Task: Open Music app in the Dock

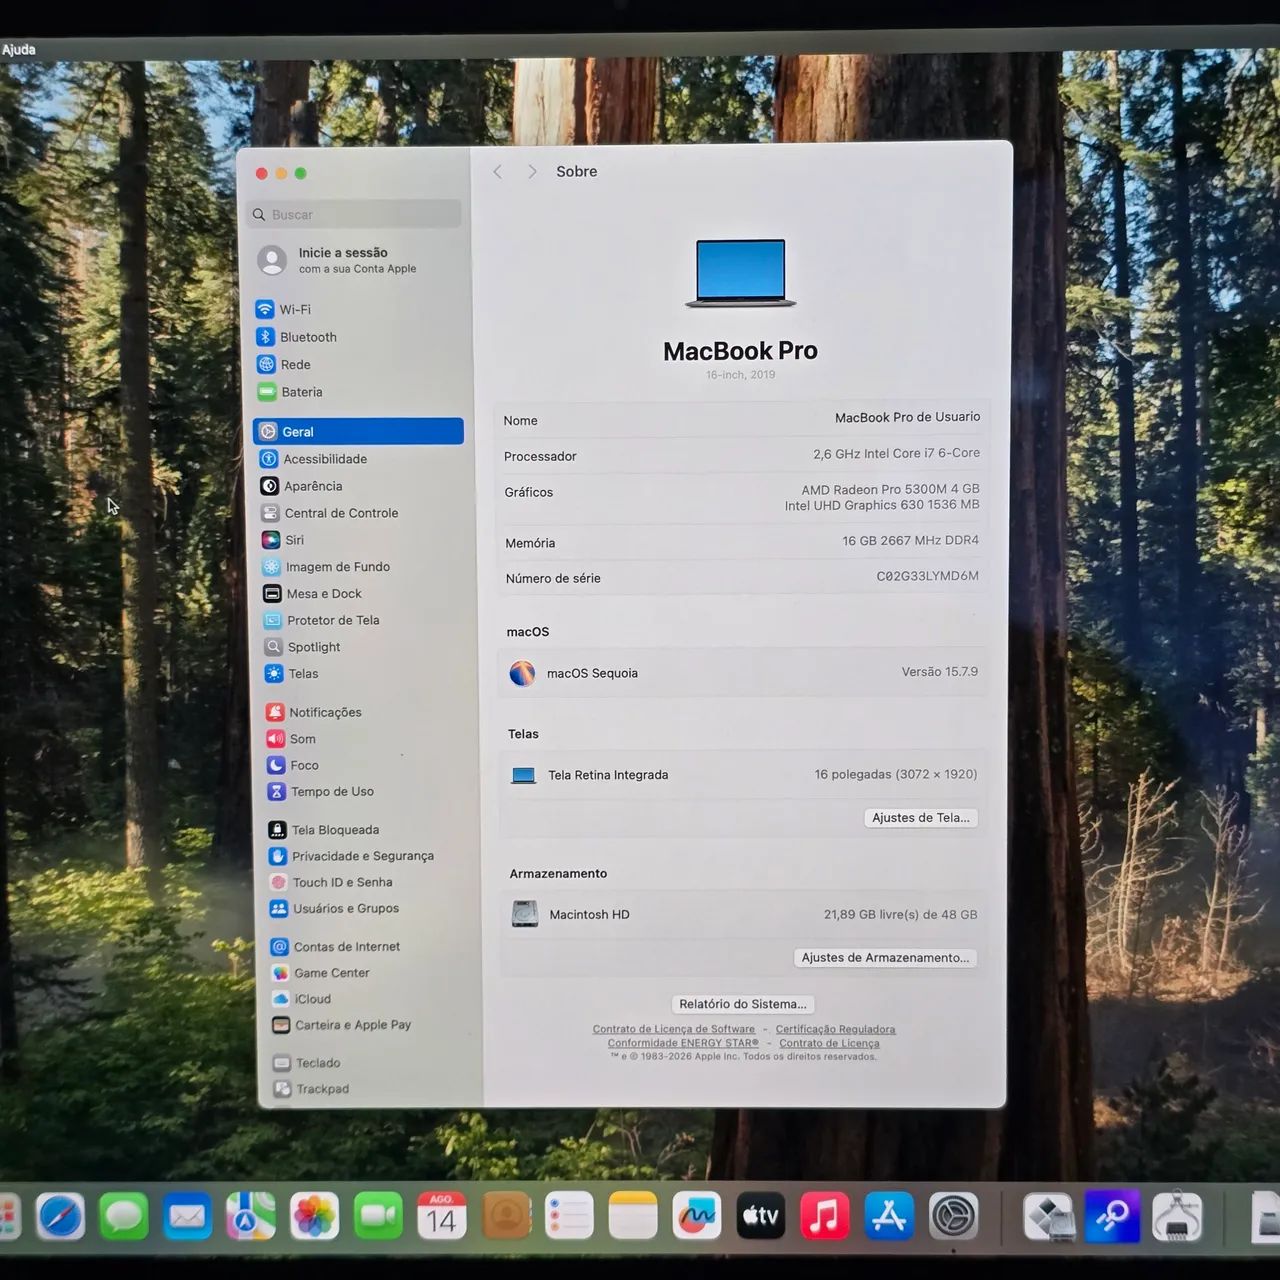Action: tap(825, 1216)
